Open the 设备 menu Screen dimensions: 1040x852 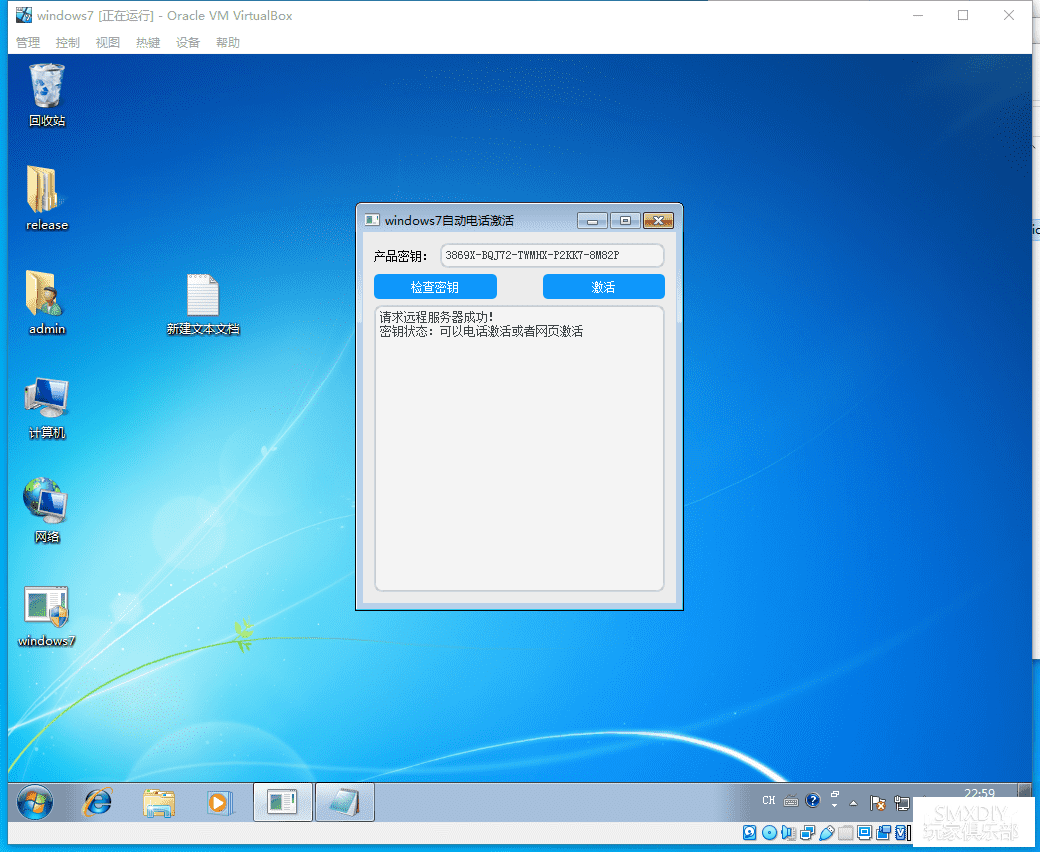[188, 42]
